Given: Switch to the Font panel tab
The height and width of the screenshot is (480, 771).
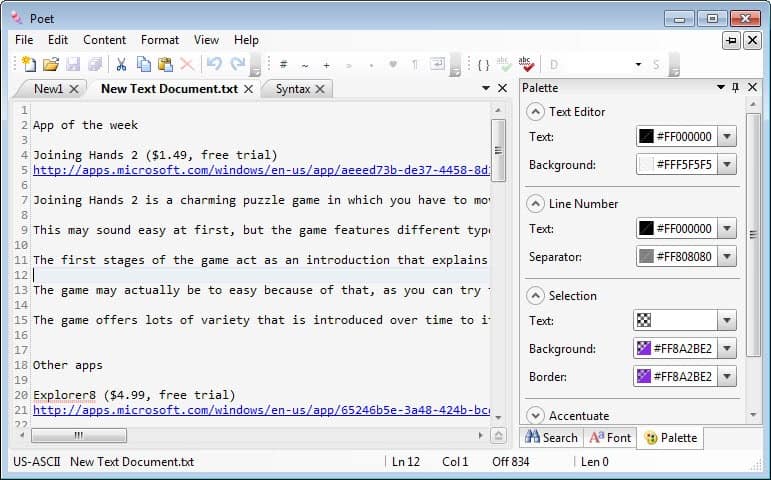Looking at the screenshot, I should (610, 437).
